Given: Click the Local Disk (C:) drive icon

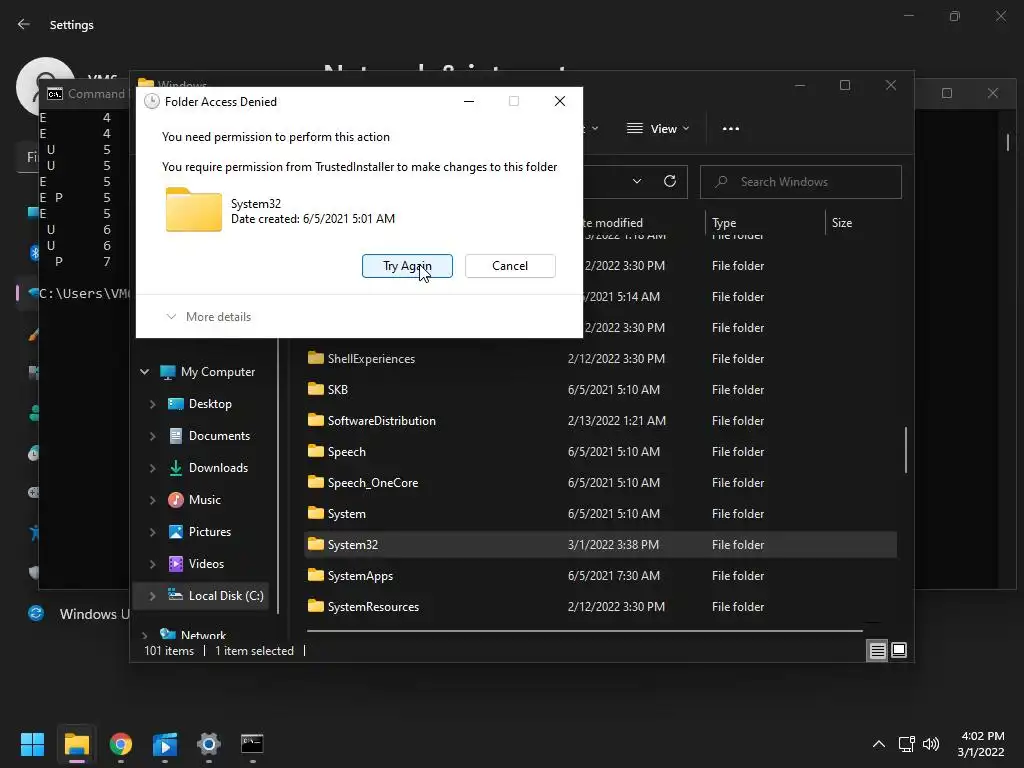Looking at the screenshot, I should click(x=176, y=595).
